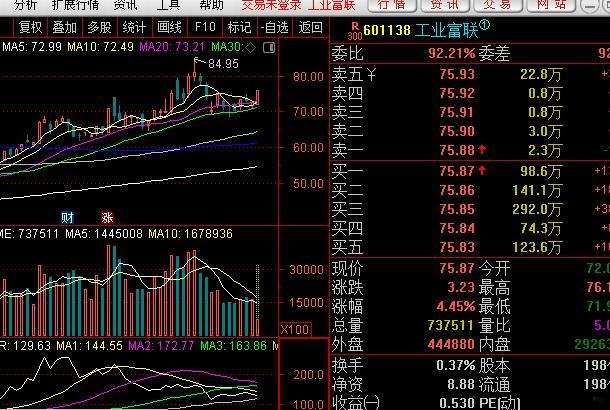Click 卖三 price 75.91
Screen dimensions: 610x410
(x=457, y=112)
